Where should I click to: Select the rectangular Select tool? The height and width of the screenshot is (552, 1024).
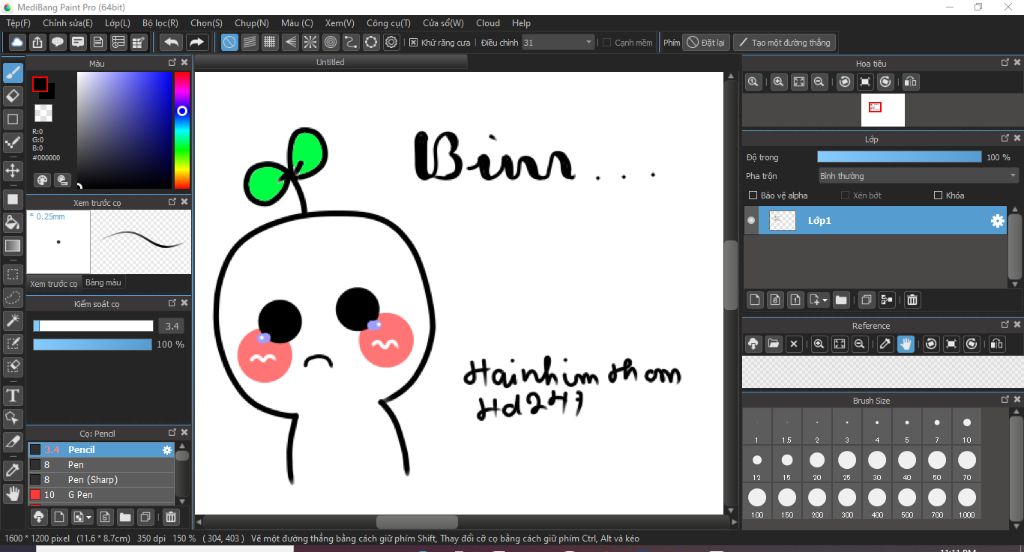pyautogui.click(x=12, y=274)
